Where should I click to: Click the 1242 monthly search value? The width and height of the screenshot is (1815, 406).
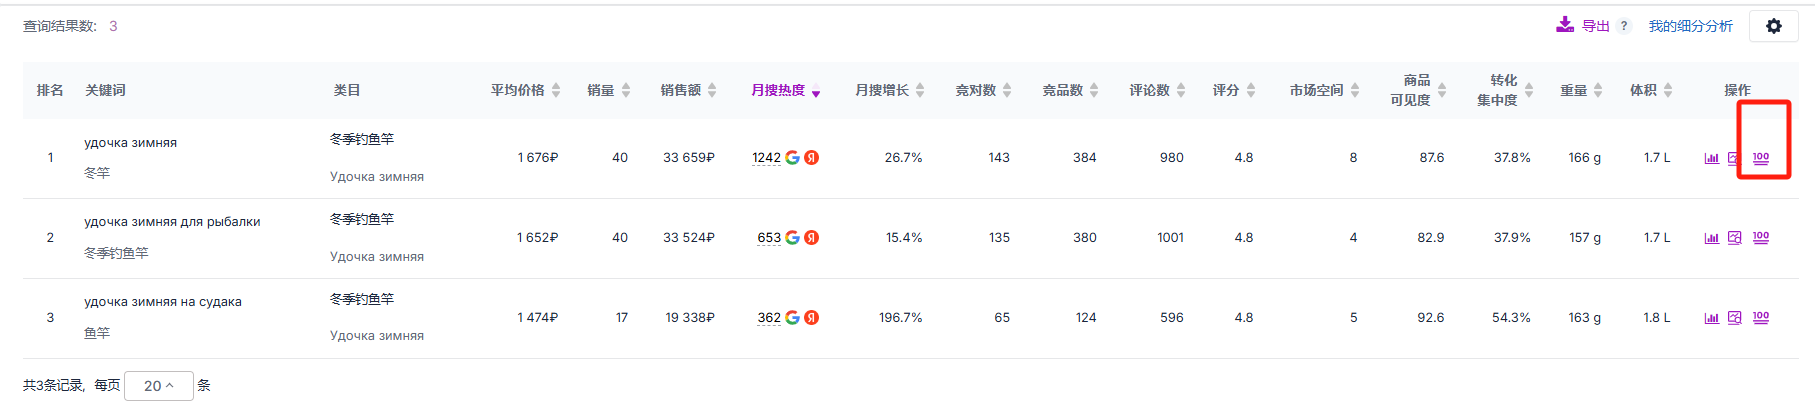766,158
